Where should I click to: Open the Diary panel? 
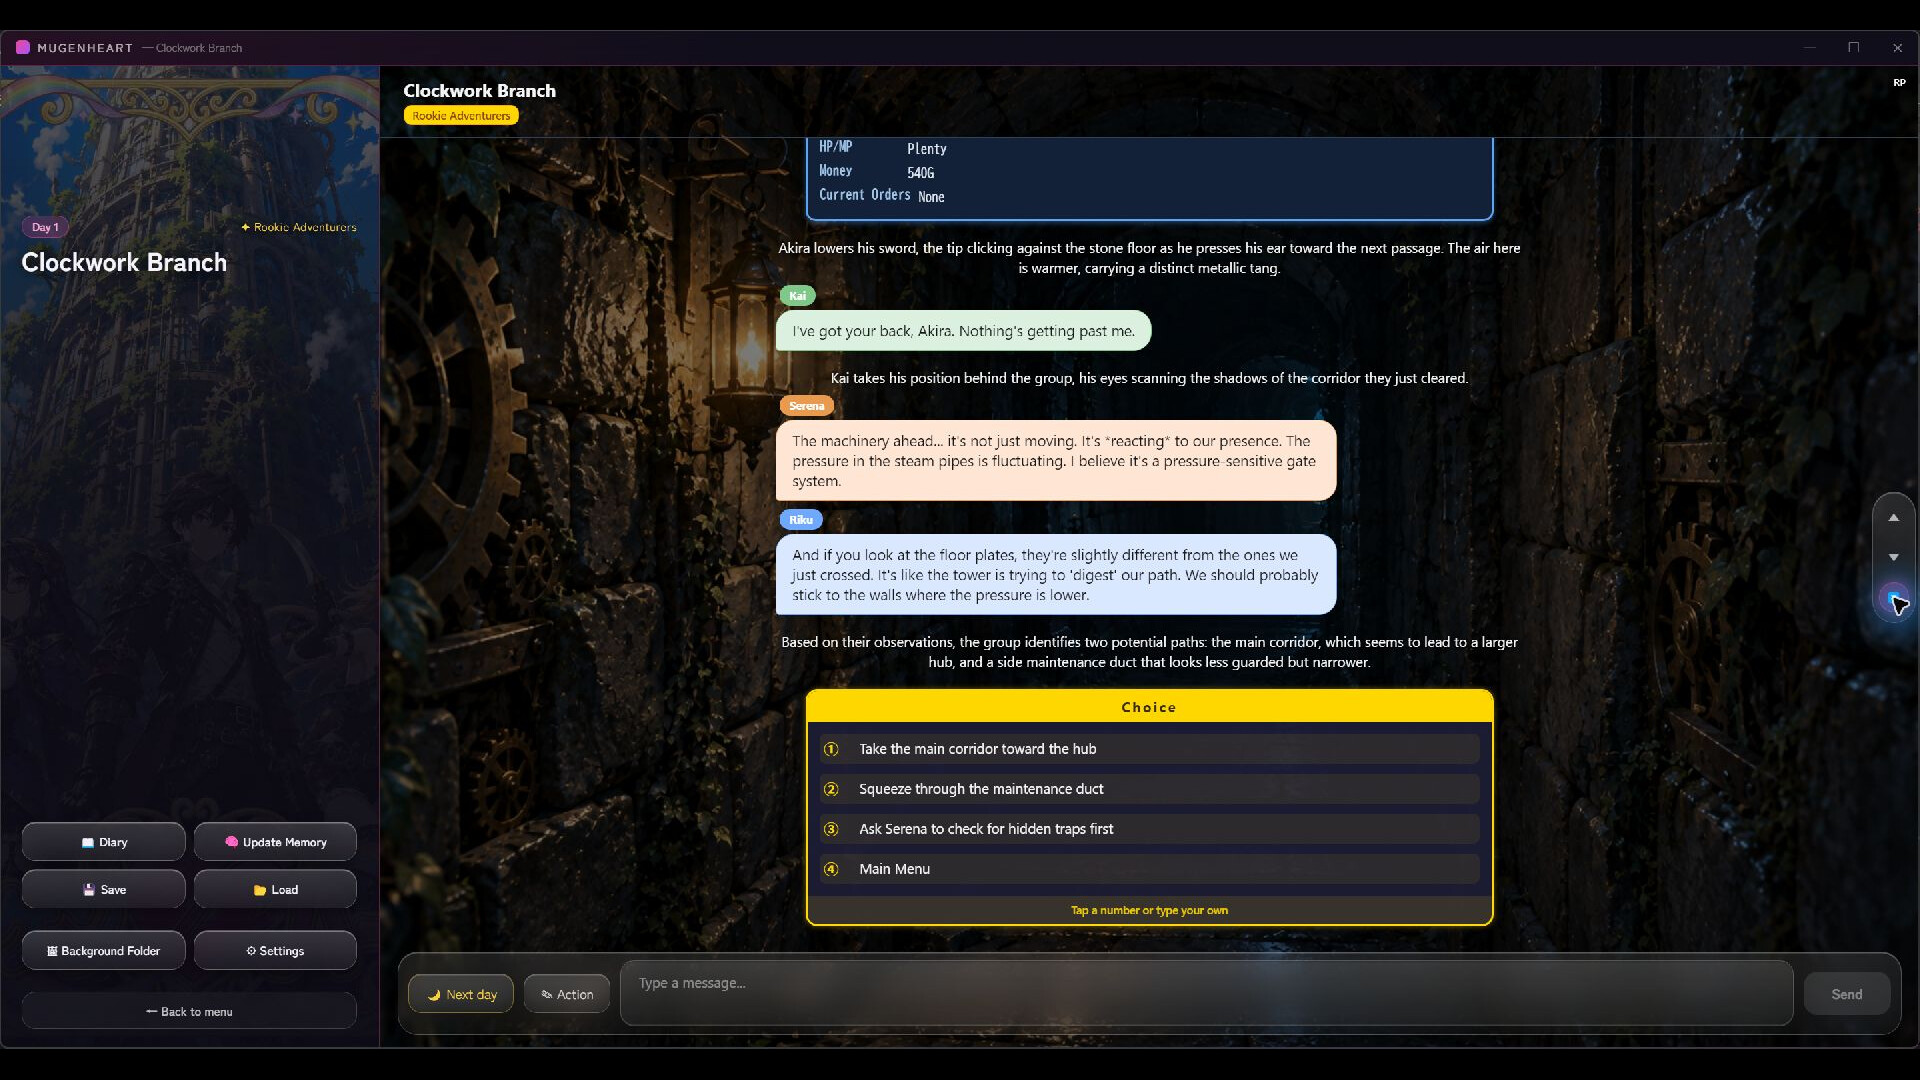[104, 842]
